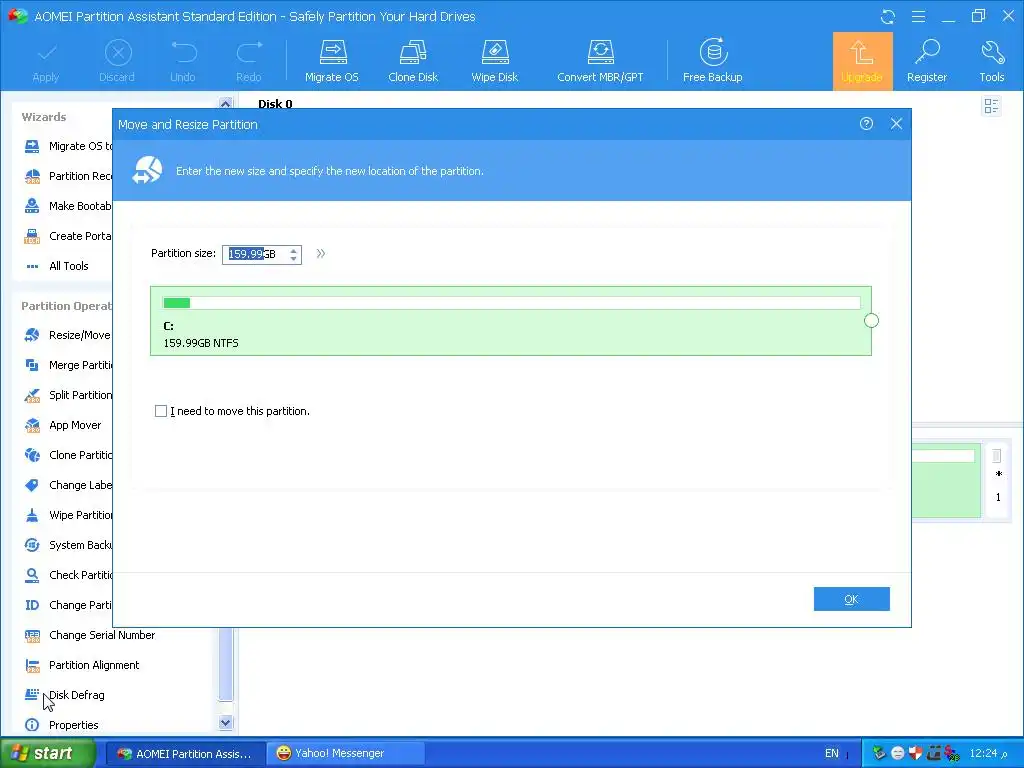Open Register from toolbar
Image resolution: width=1024 pixels, height=768 pixels.
point(927,61)
